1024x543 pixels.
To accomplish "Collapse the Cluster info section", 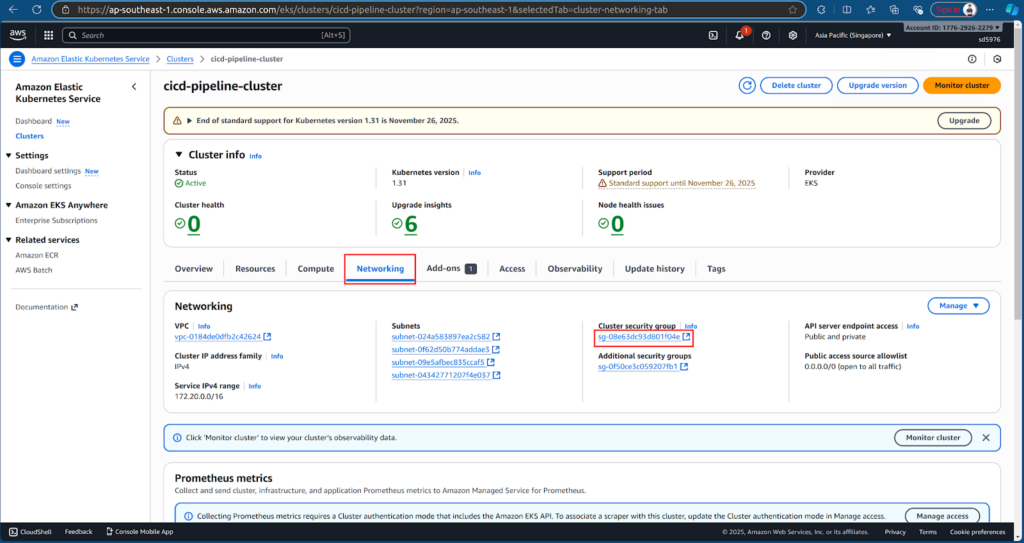I will pos(179,155).
